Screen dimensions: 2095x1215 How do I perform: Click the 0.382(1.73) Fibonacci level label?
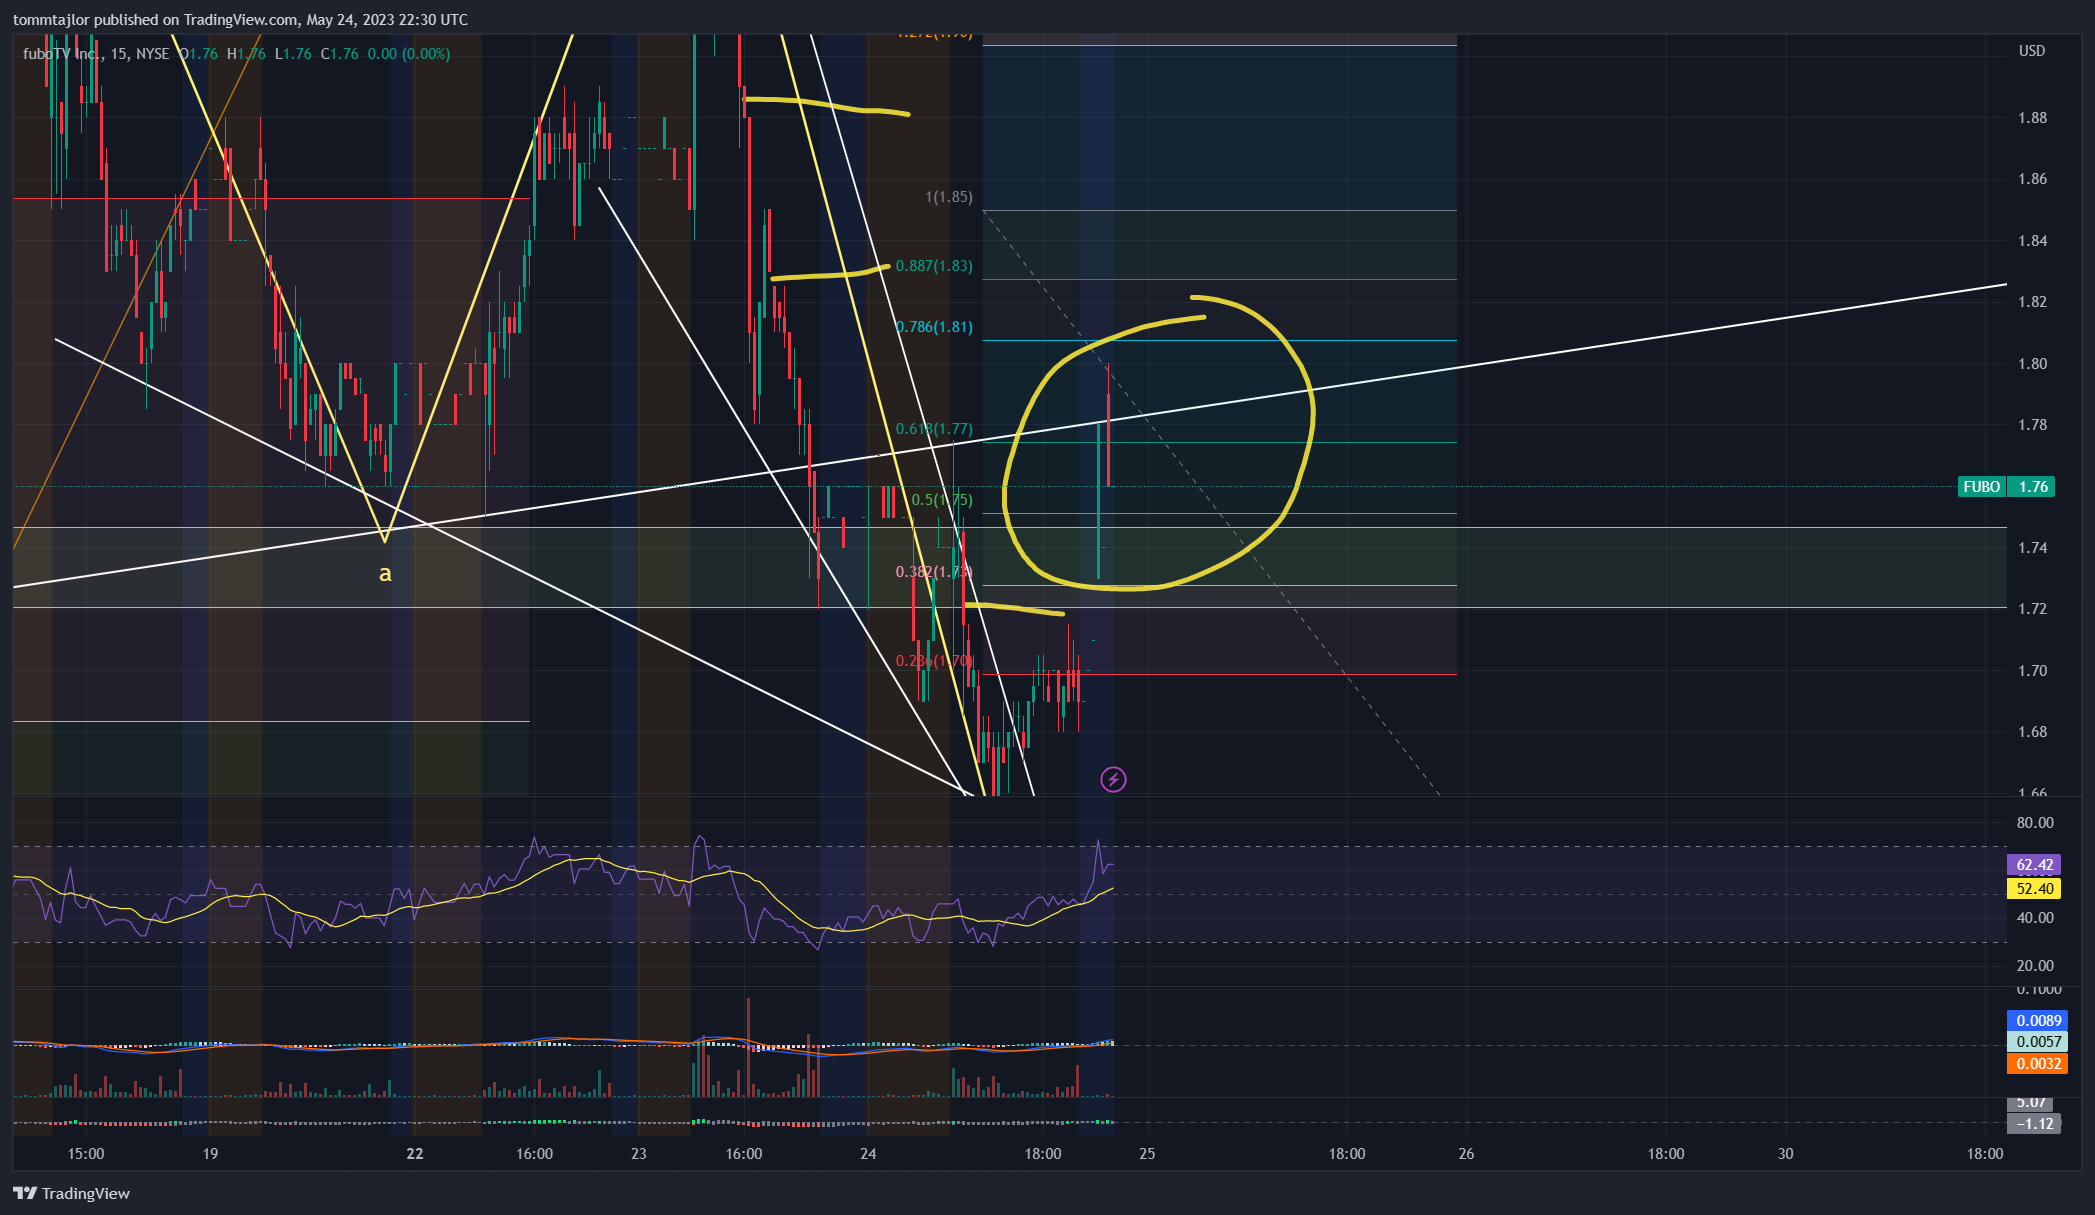point(934,572)
